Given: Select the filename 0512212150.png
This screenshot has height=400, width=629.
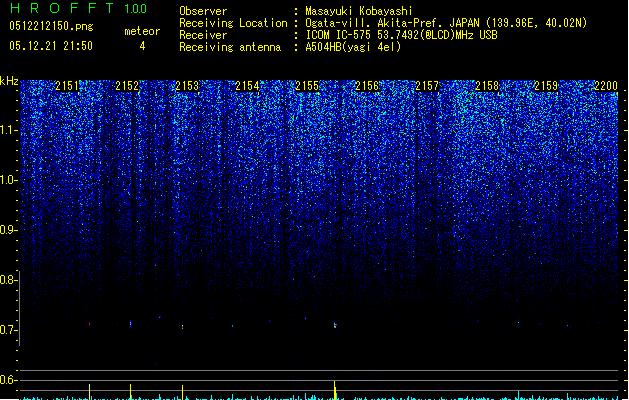Looking at the screenshot, I should click(x=51, y=26).
